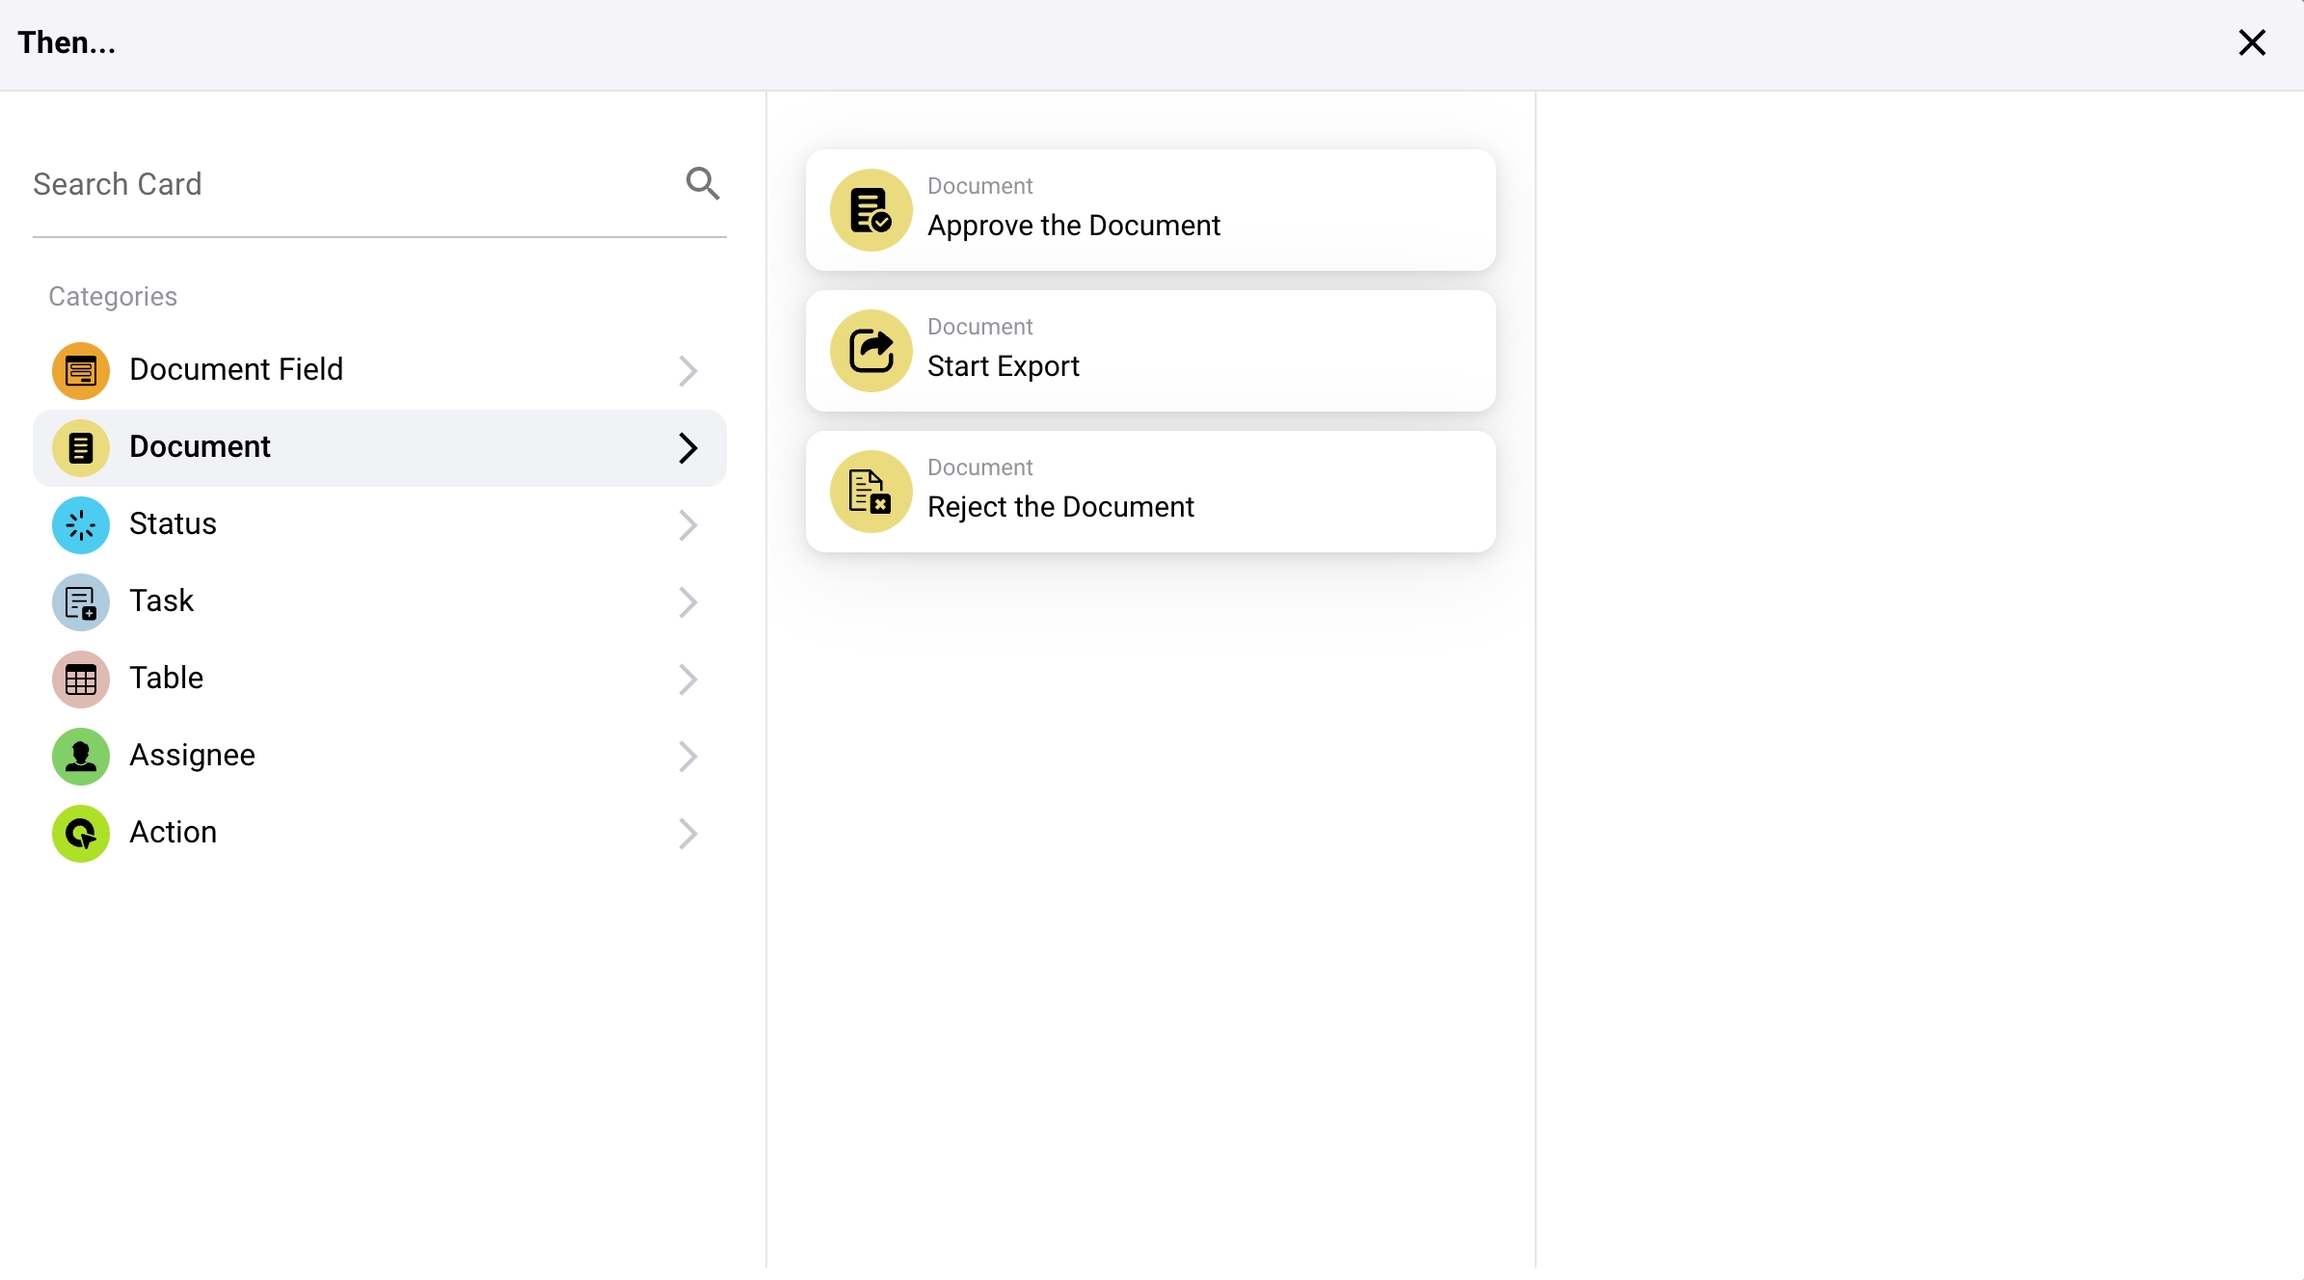
Task: Select the Document category label
Action: pyautogui.click(x=200, y=447)
